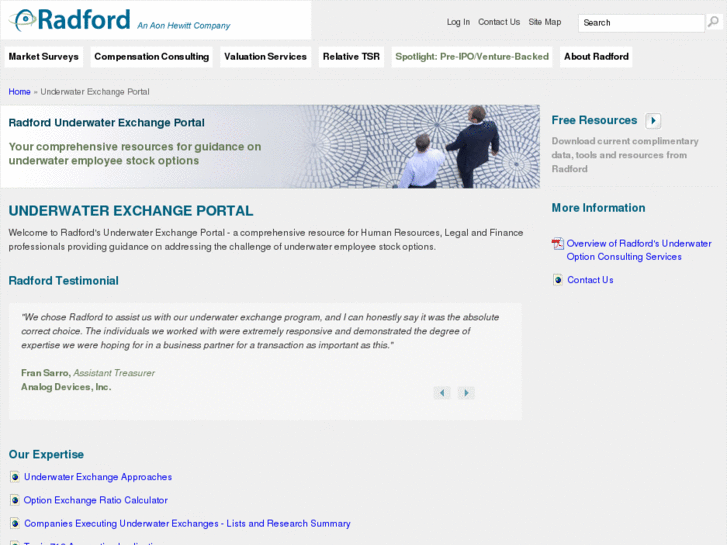
Task: Open the About Radford menu
Action: 596,57
